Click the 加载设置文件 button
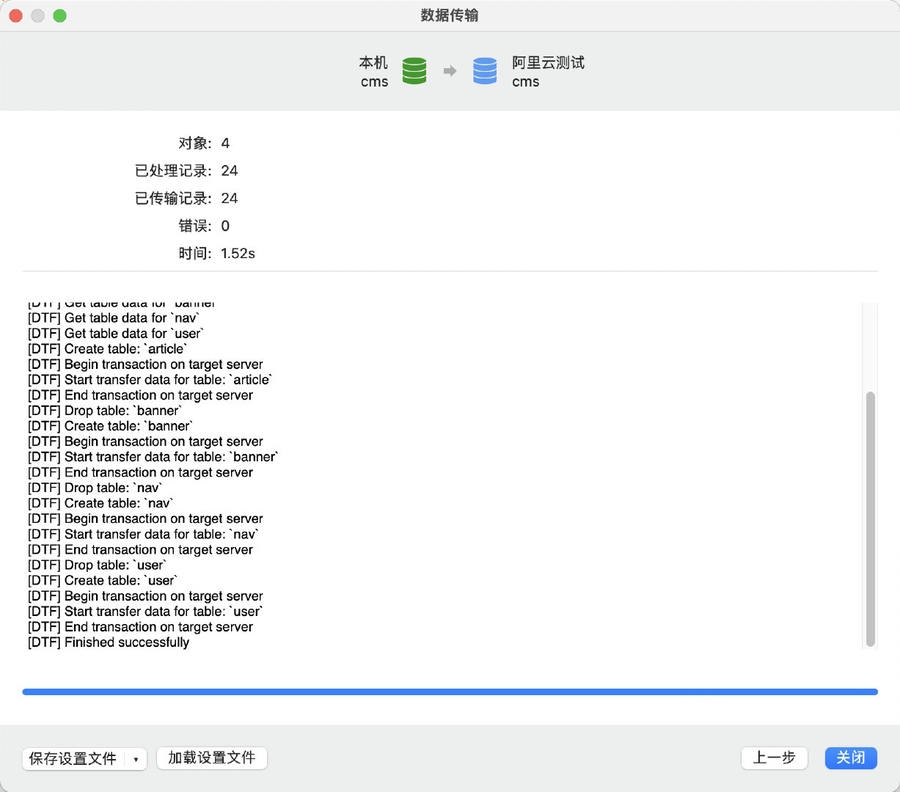This screenshot has height=792, width=900. tap(212, 758)
